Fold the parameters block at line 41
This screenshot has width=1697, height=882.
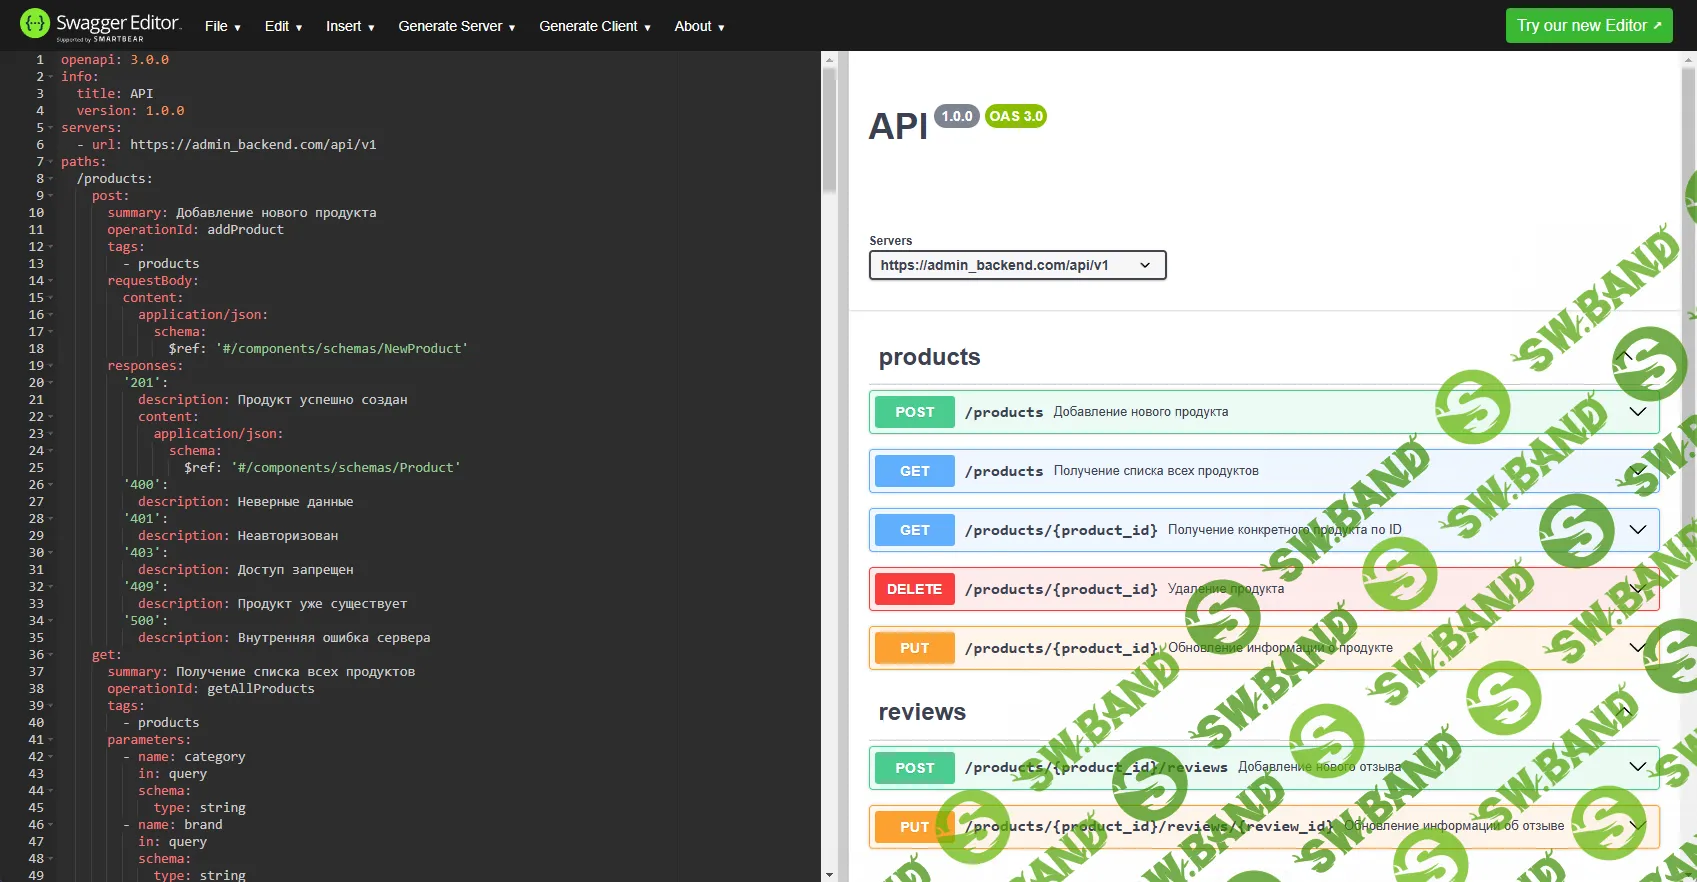(50, 740)
